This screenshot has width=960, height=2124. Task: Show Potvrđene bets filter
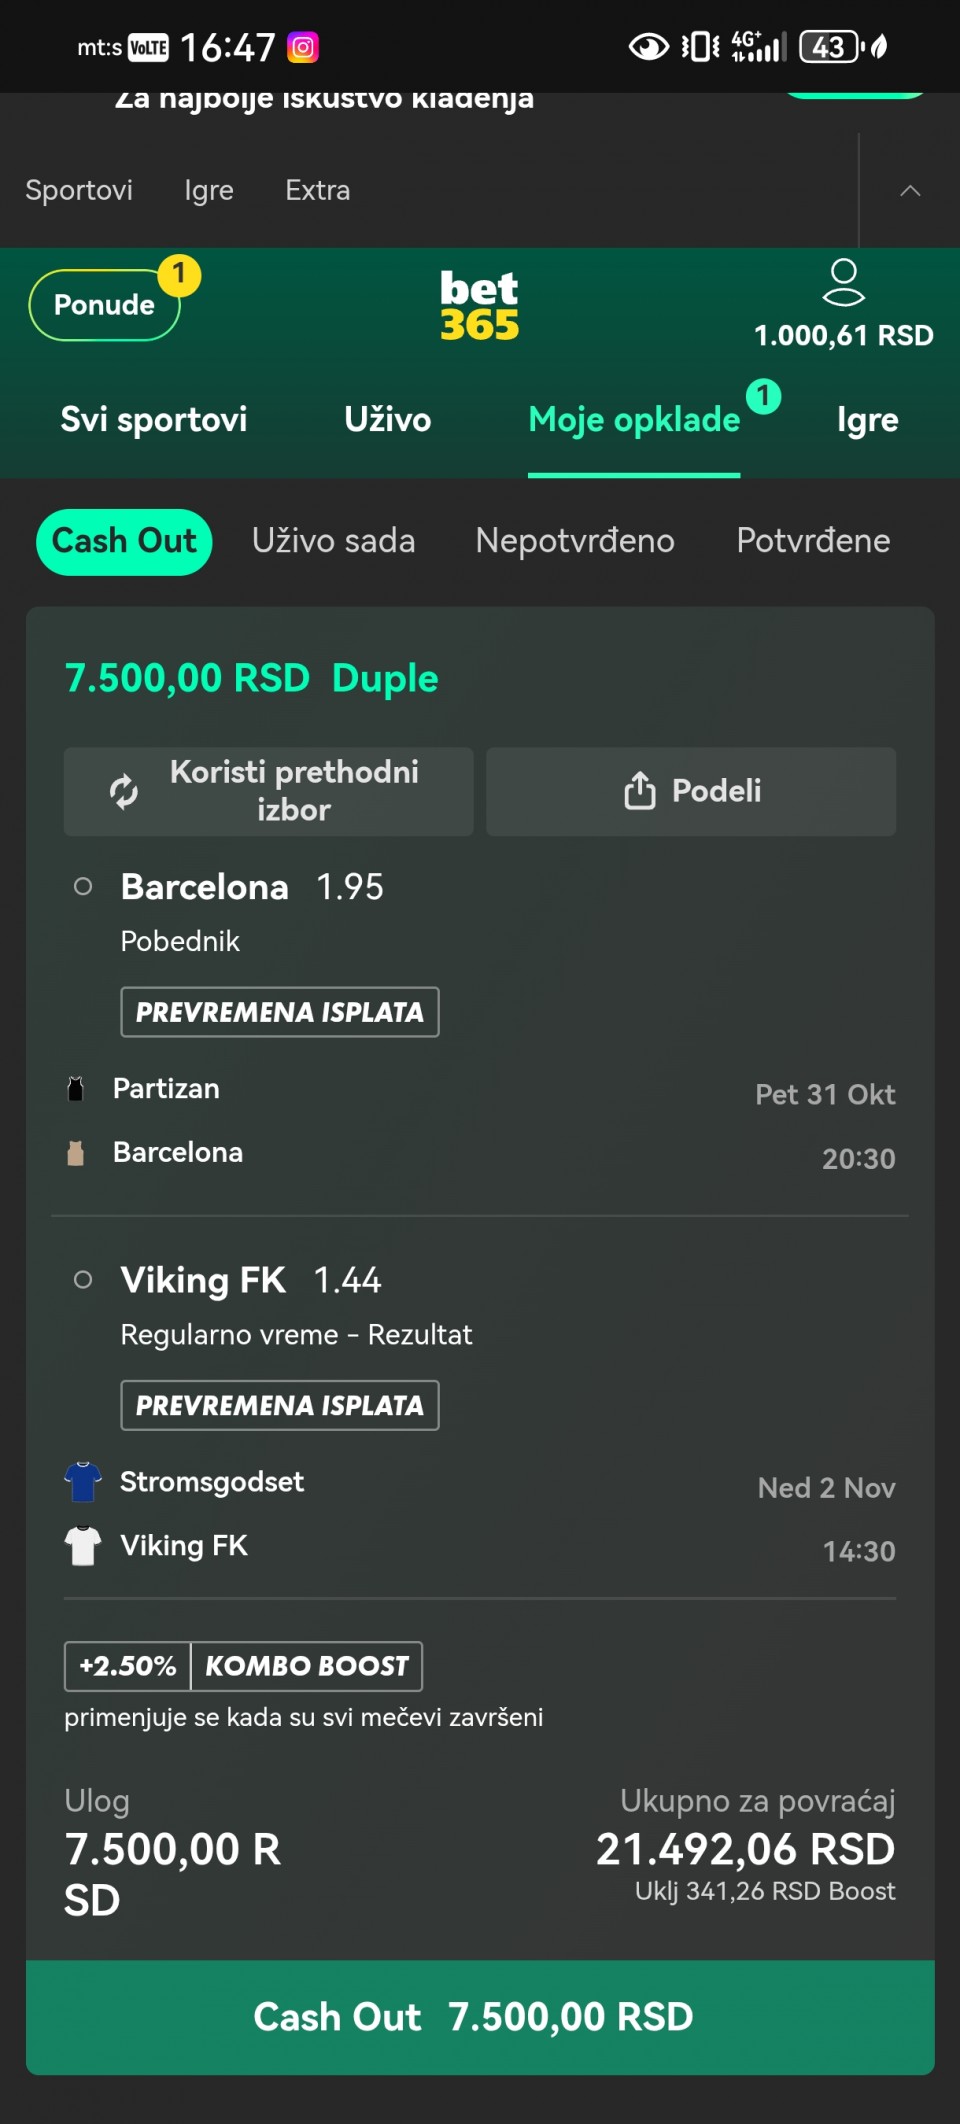813,541
